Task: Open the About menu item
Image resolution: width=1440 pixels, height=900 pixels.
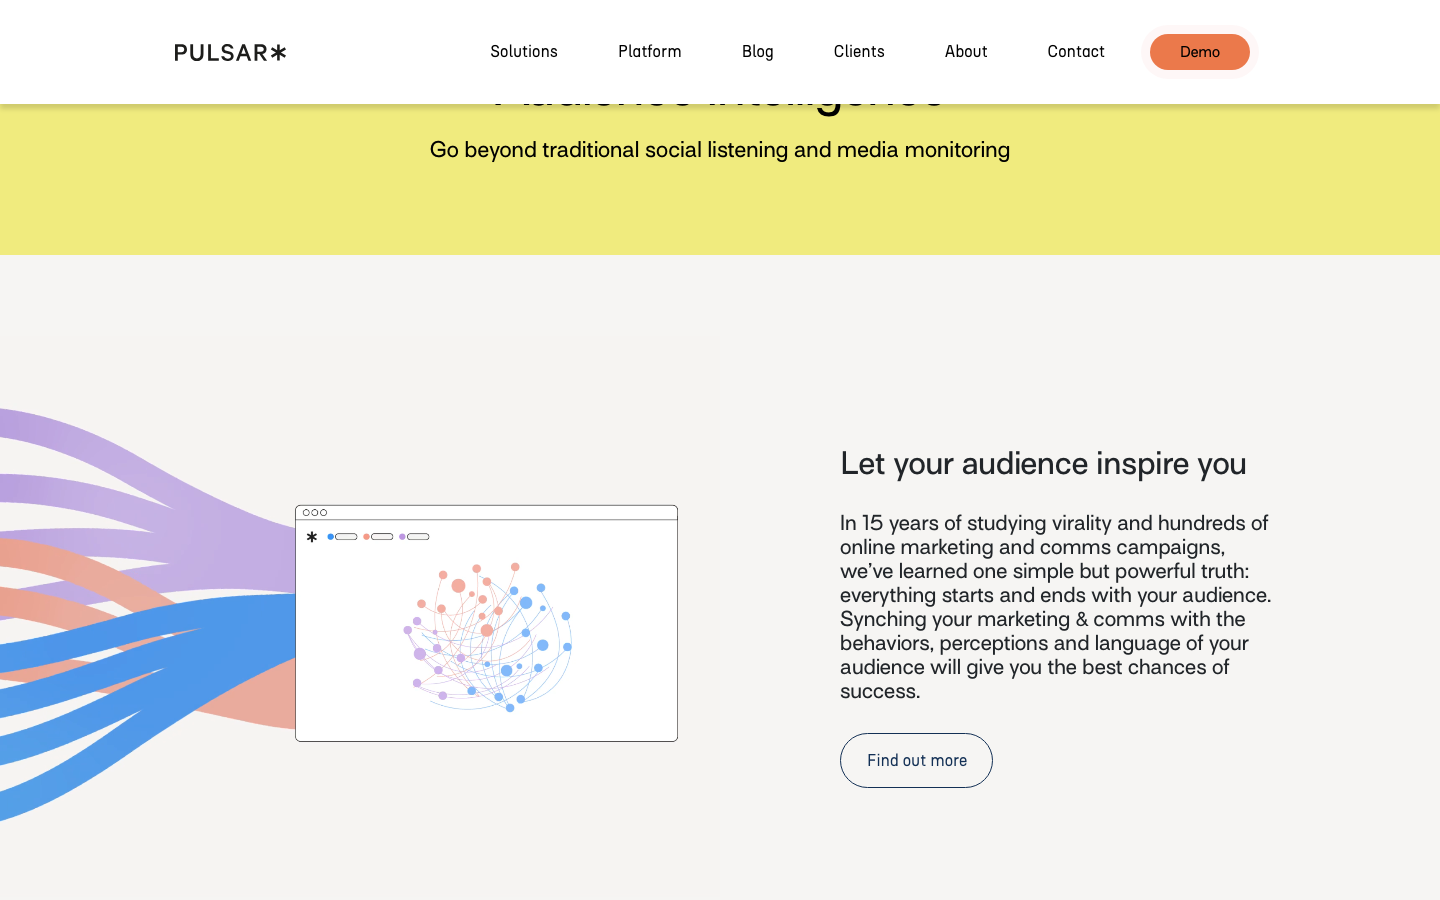Action: [966, 52]
